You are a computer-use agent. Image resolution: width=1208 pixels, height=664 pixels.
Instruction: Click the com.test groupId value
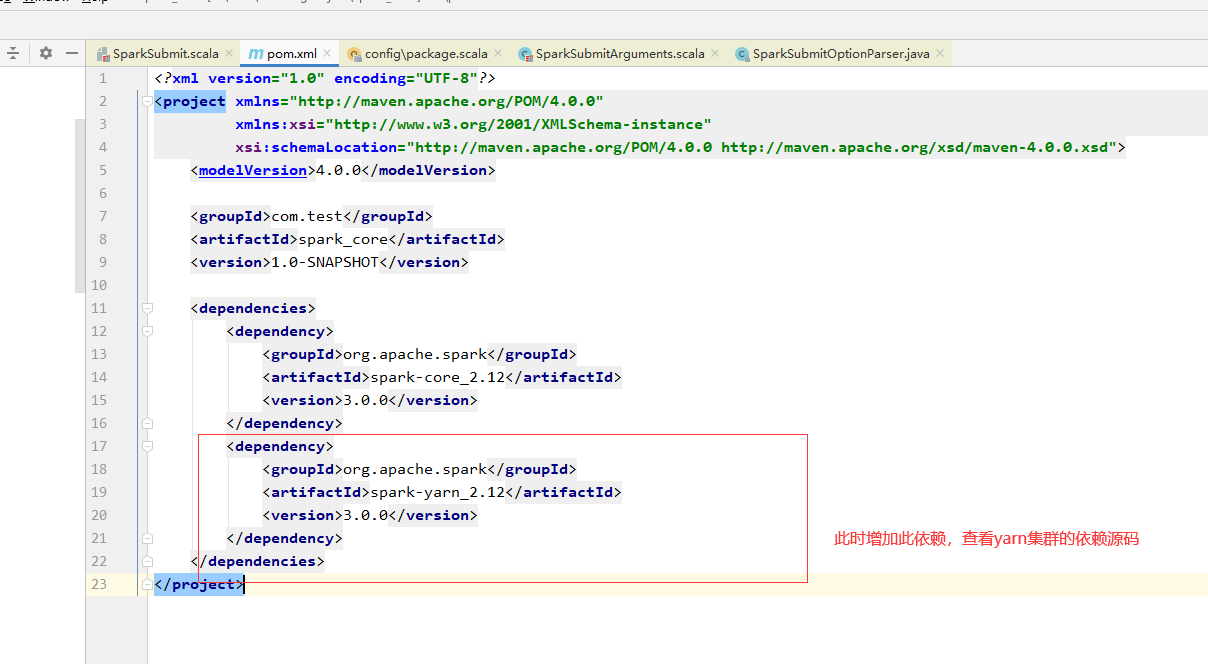[307, 216]
